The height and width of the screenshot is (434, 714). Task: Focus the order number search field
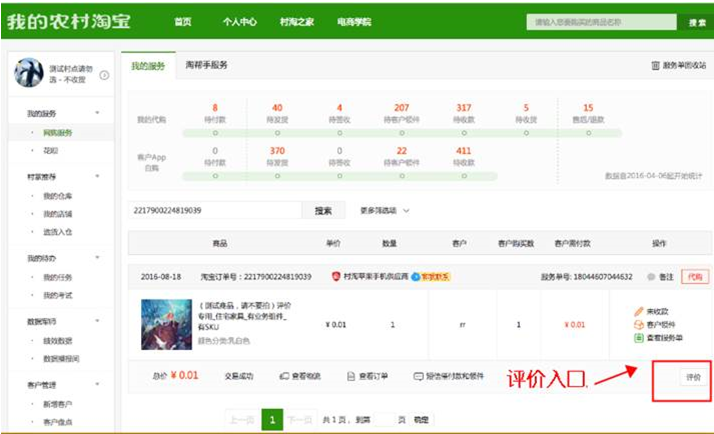[215, 210]
